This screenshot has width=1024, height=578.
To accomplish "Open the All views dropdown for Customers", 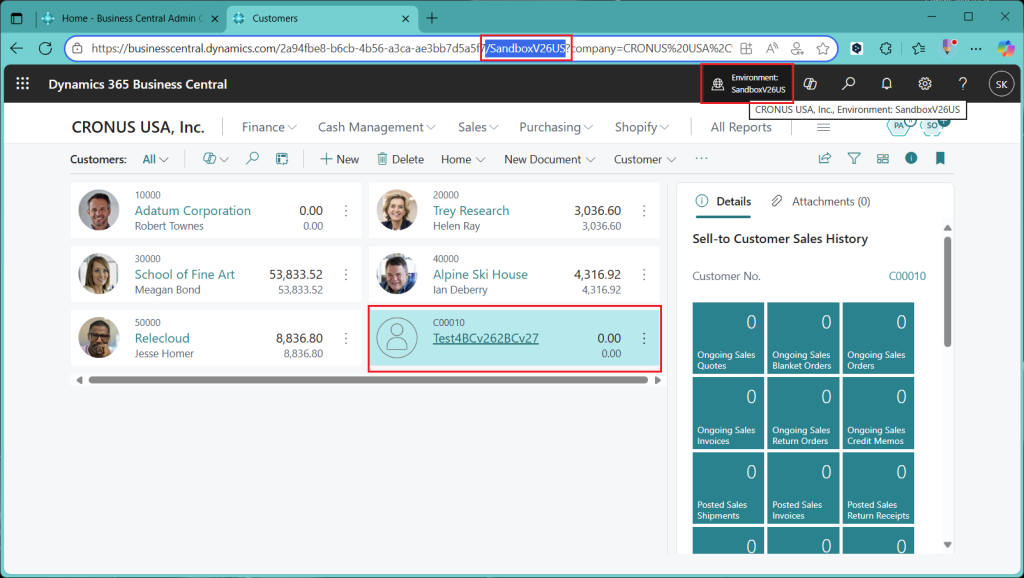I will pyautogui.click(x=155, y=159).
